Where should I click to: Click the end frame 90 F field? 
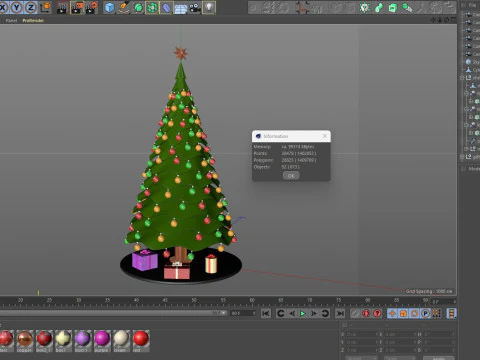point(243,313)
